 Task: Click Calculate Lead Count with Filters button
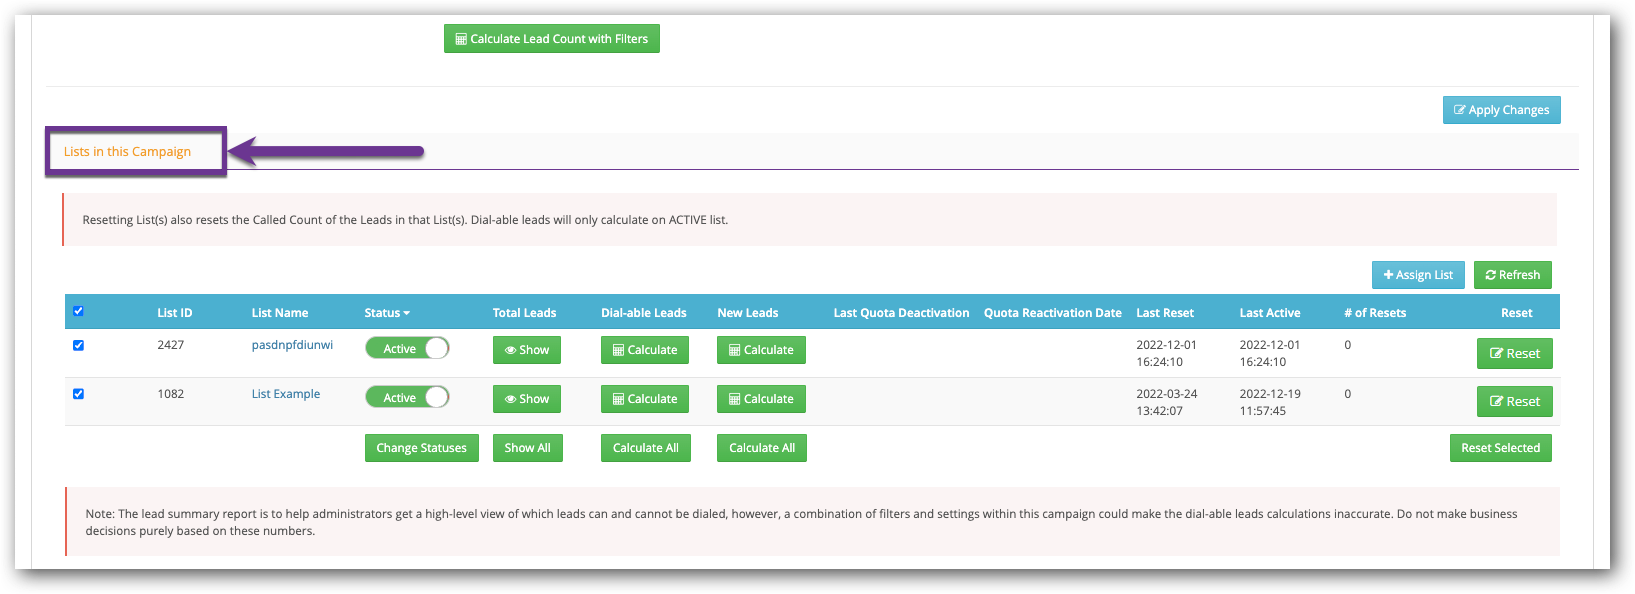pos(551,39)
